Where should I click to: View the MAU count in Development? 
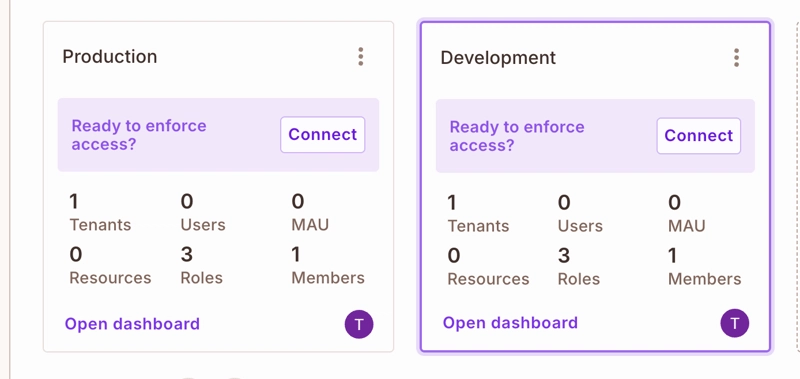click(x=687, y=214)
